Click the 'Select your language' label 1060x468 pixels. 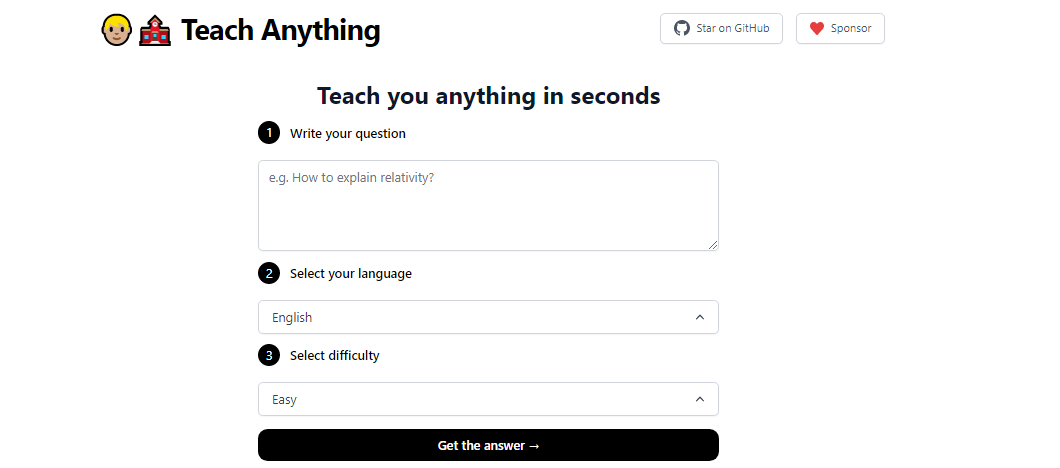(x=351, y=273)
